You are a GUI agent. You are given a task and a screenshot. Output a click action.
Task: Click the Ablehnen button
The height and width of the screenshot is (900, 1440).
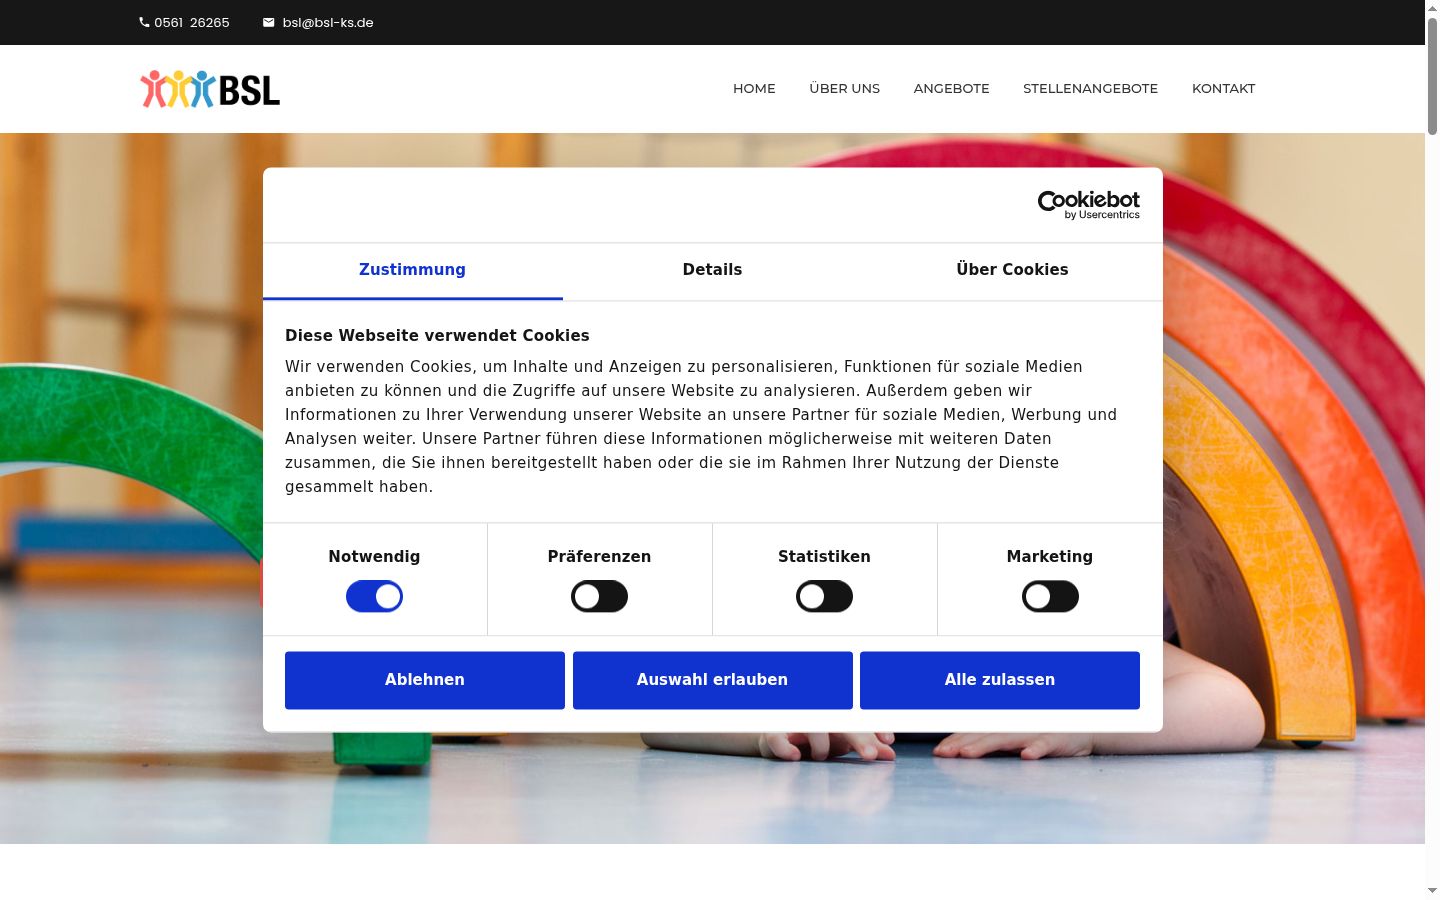[425, 680]
